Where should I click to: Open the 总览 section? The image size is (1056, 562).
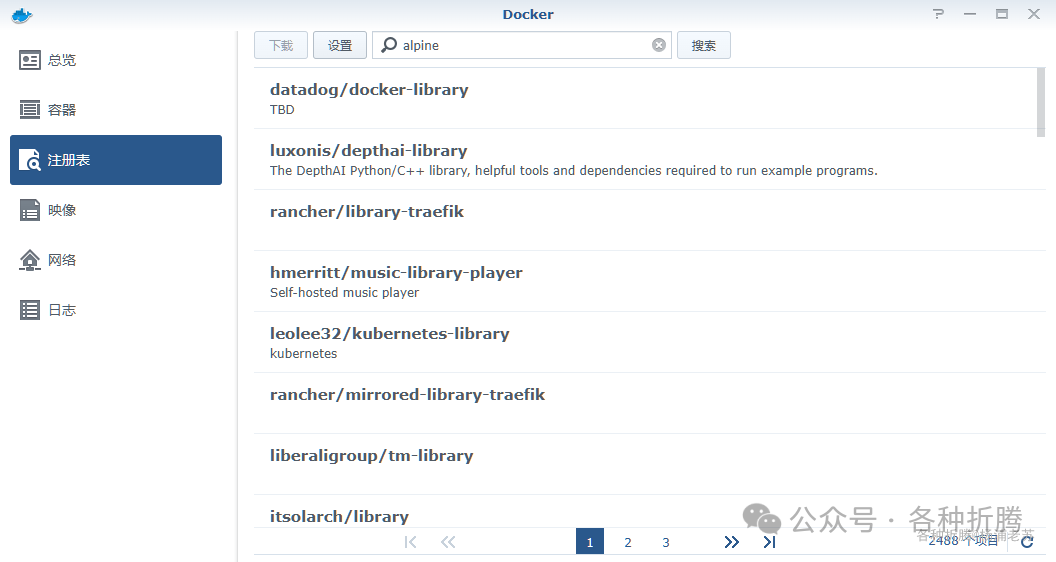pyautogui.click(x=116, y=60)
